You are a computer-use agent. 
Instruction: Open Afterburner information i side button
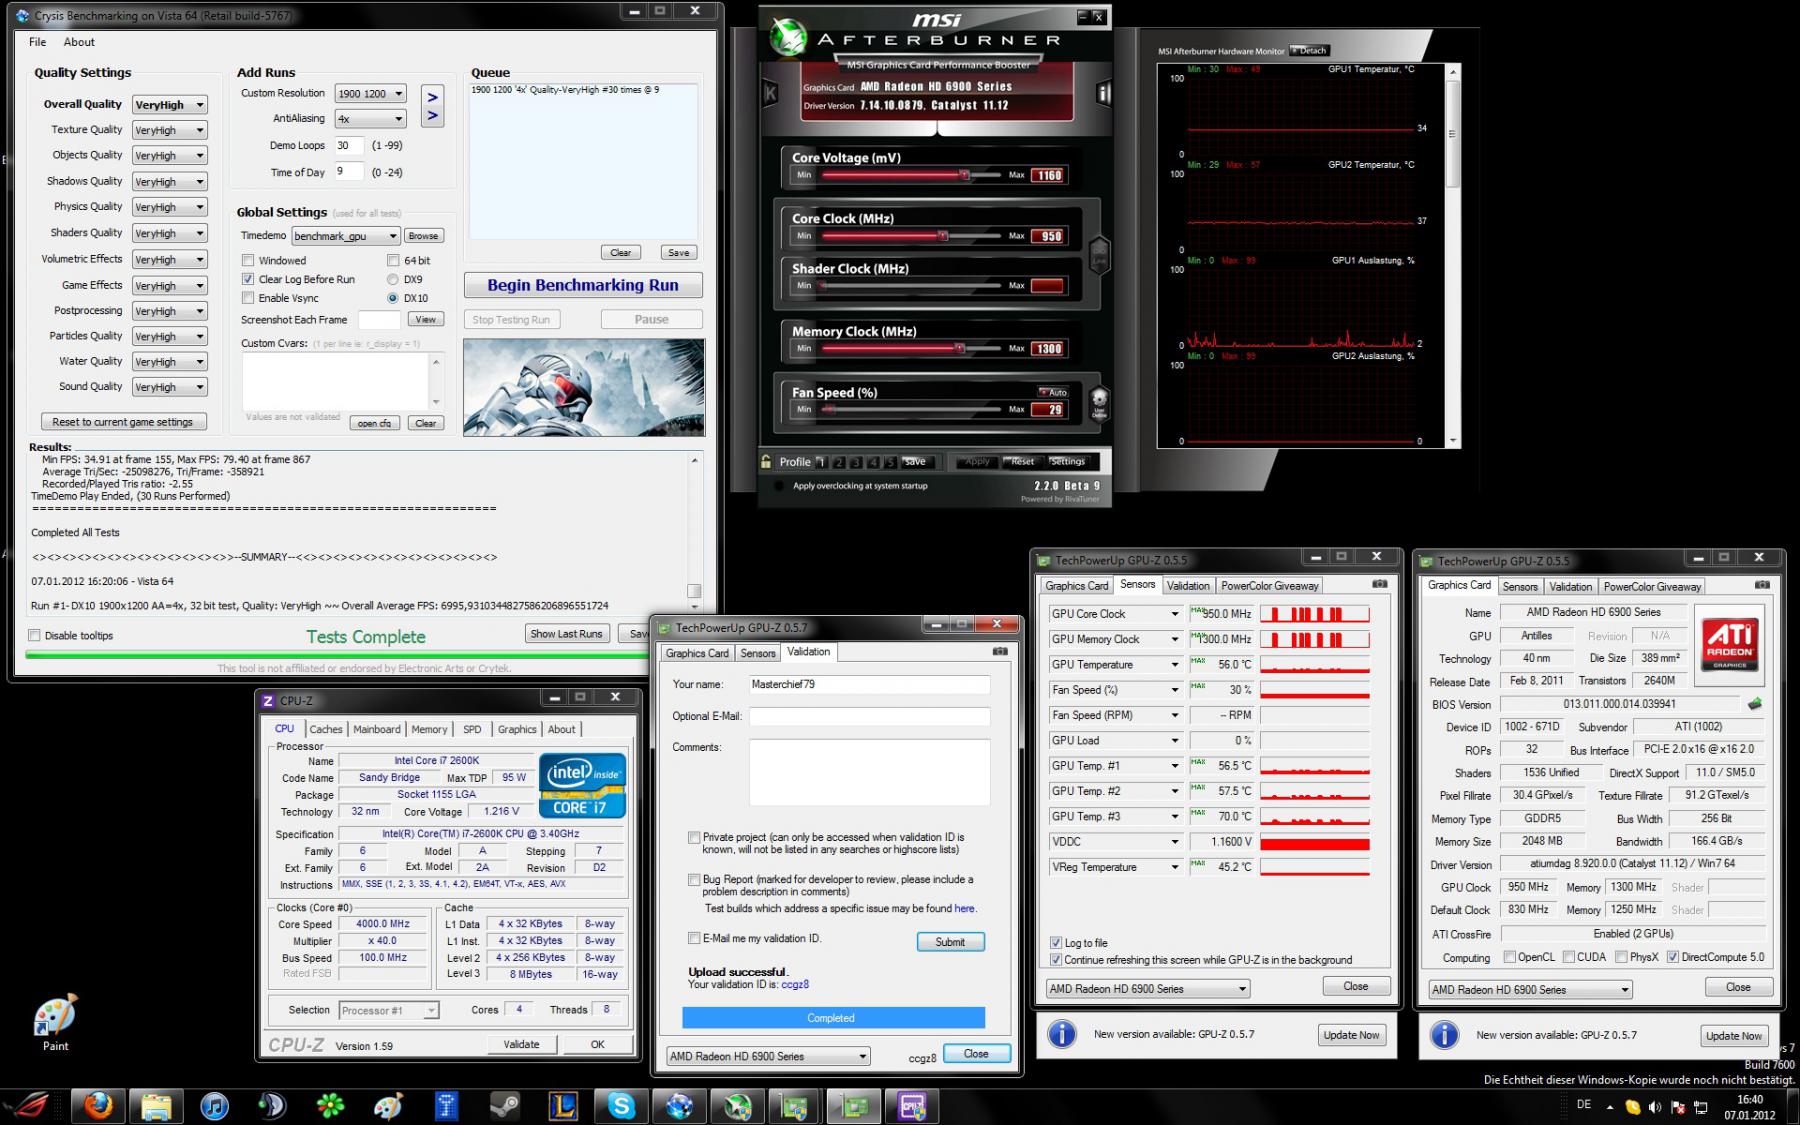1104,93
